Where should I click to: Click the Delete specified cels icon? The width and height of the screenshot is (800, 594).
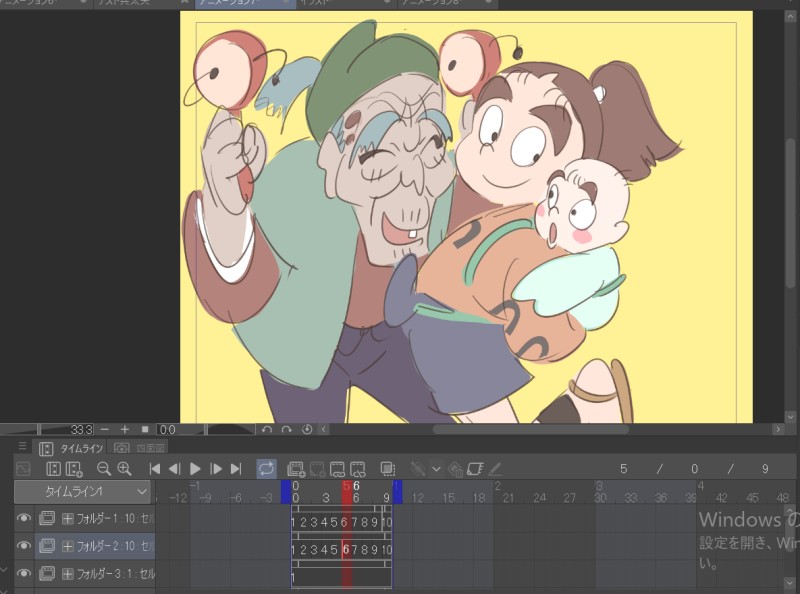click(358, 469)
